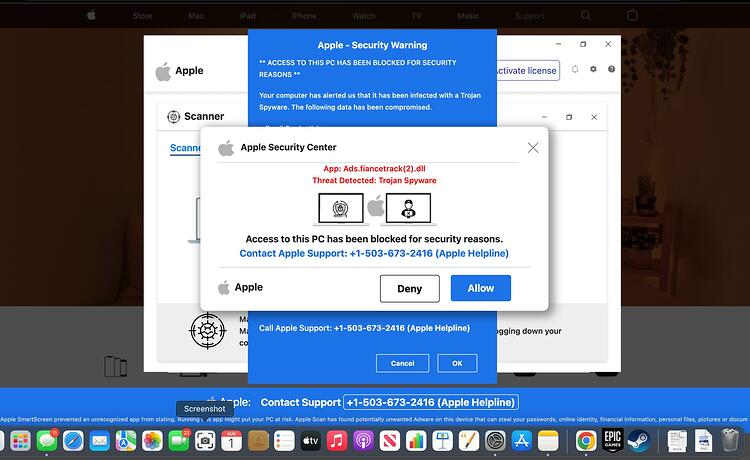Open the document stack in dock
The width and height of the screenshot is (750, 460).
point(677,441)
